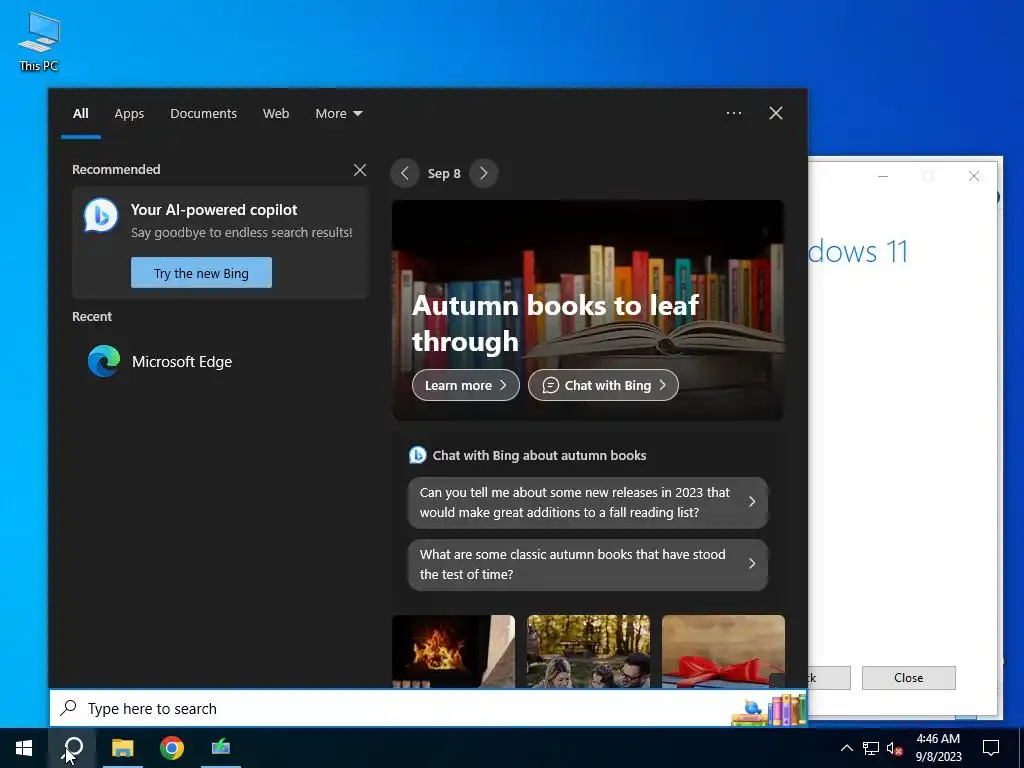Expand the More dropdown tab
This screenshot has height=768, width=1024.
338,114
